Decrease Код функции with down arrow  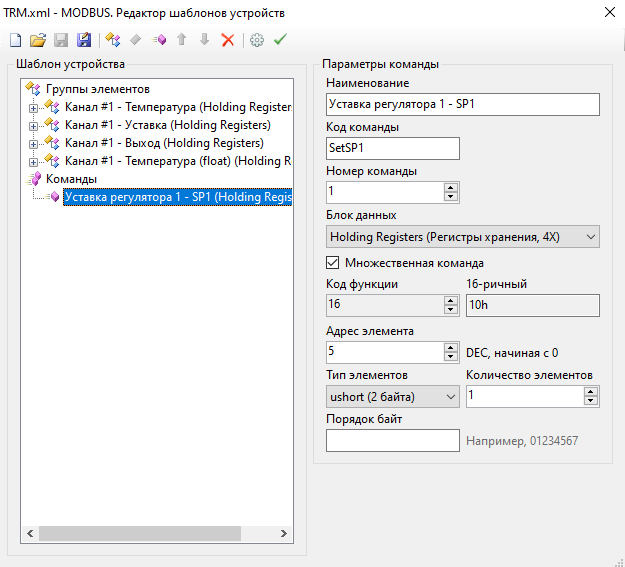[450, 310]
